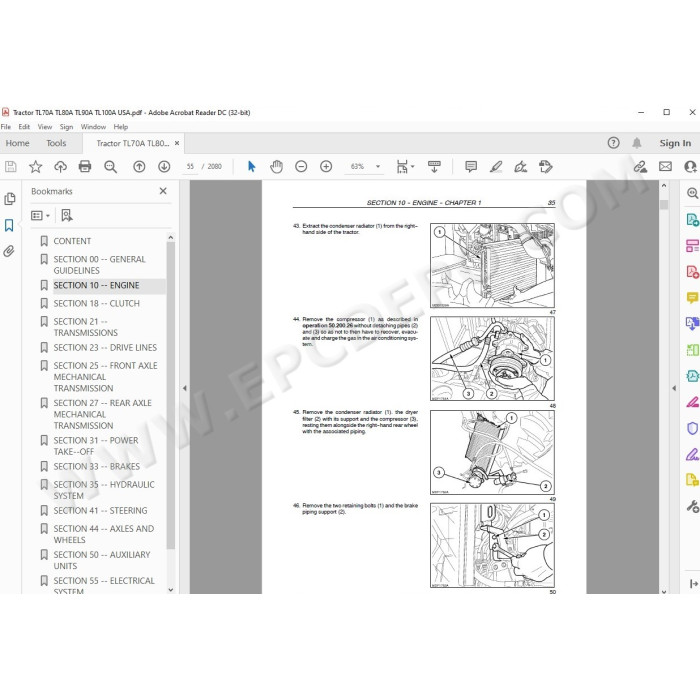Click the Protect shield tool icon
This screenshot has height=700, width=700.
(692, 429)
